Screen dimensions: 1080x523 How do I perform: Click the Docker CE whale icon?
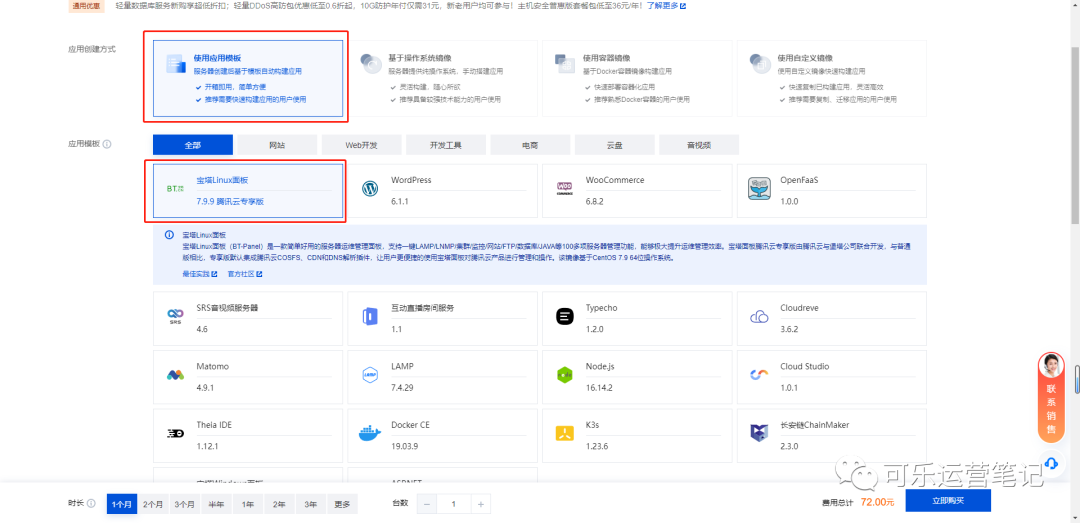[x=370, y=433]
